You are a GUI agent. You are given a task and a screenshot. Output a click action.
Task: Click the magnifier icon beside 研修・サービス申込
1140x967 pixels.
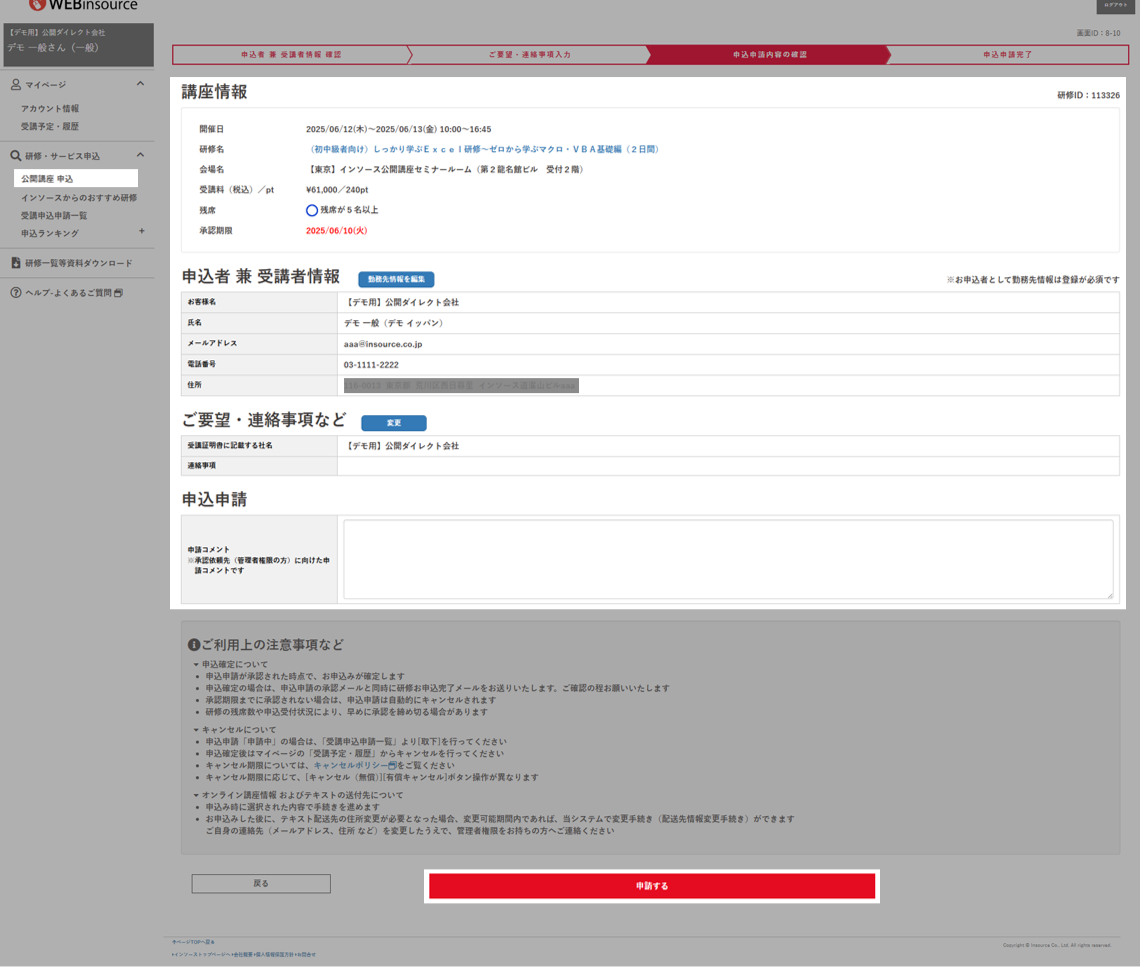15,156
